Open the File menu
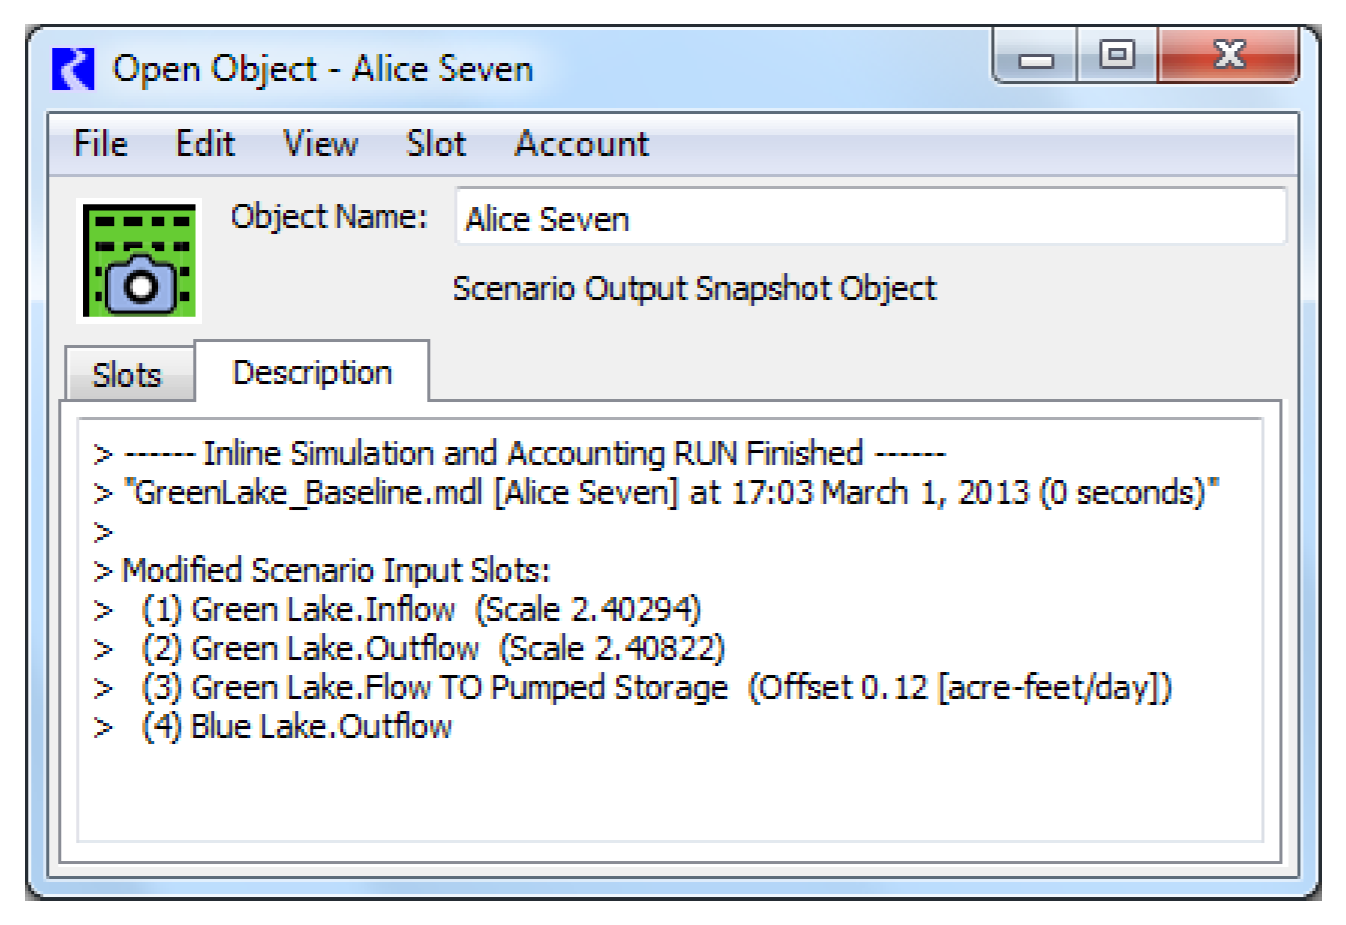This screenshot has width=1346, height=925. (101, 144)
